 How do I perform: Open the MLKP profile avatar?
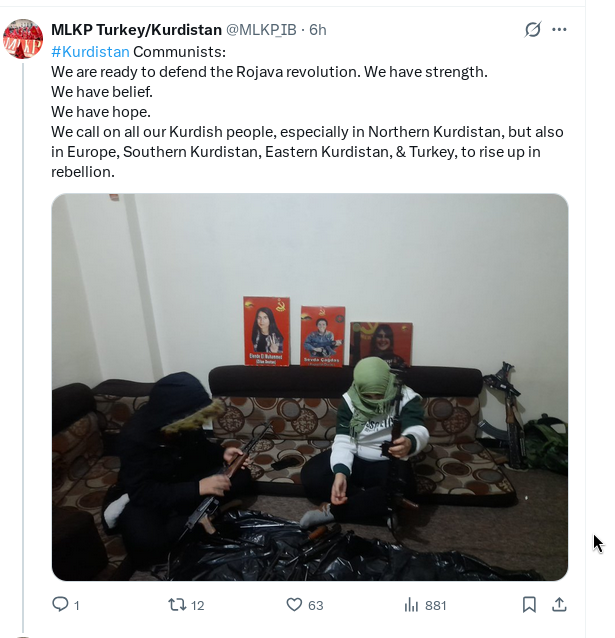(23, 39)
